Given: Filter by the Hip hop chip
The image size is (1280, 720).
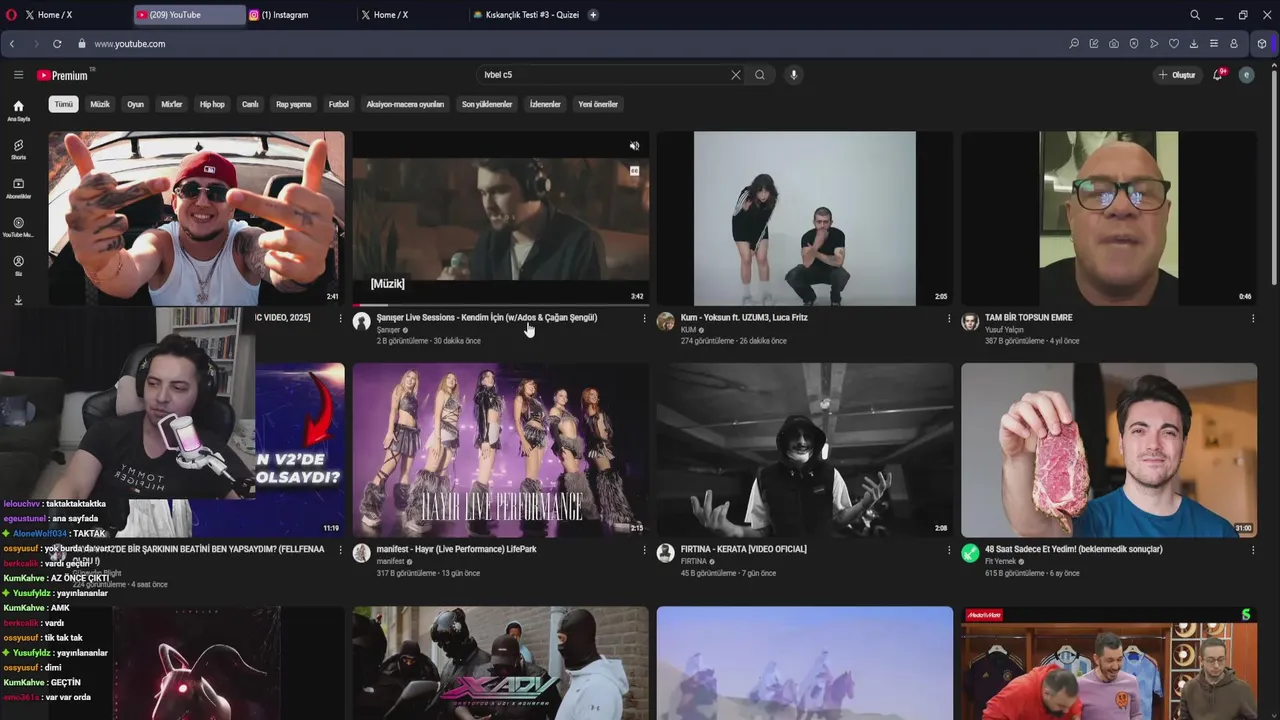Looking at the screenshot, I should [212, 104].
